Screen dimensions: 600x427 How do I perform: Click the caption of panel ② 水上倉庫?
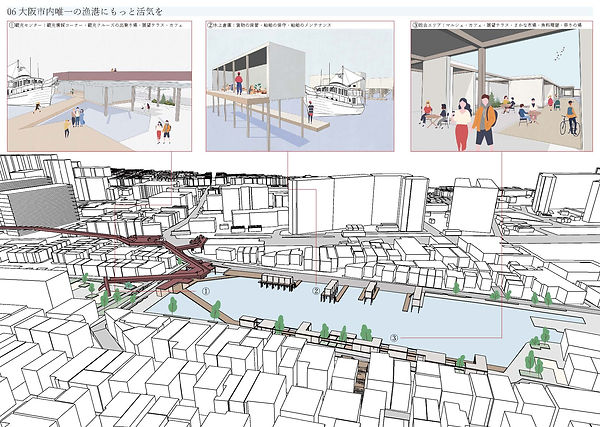click(x=269, y=25)
